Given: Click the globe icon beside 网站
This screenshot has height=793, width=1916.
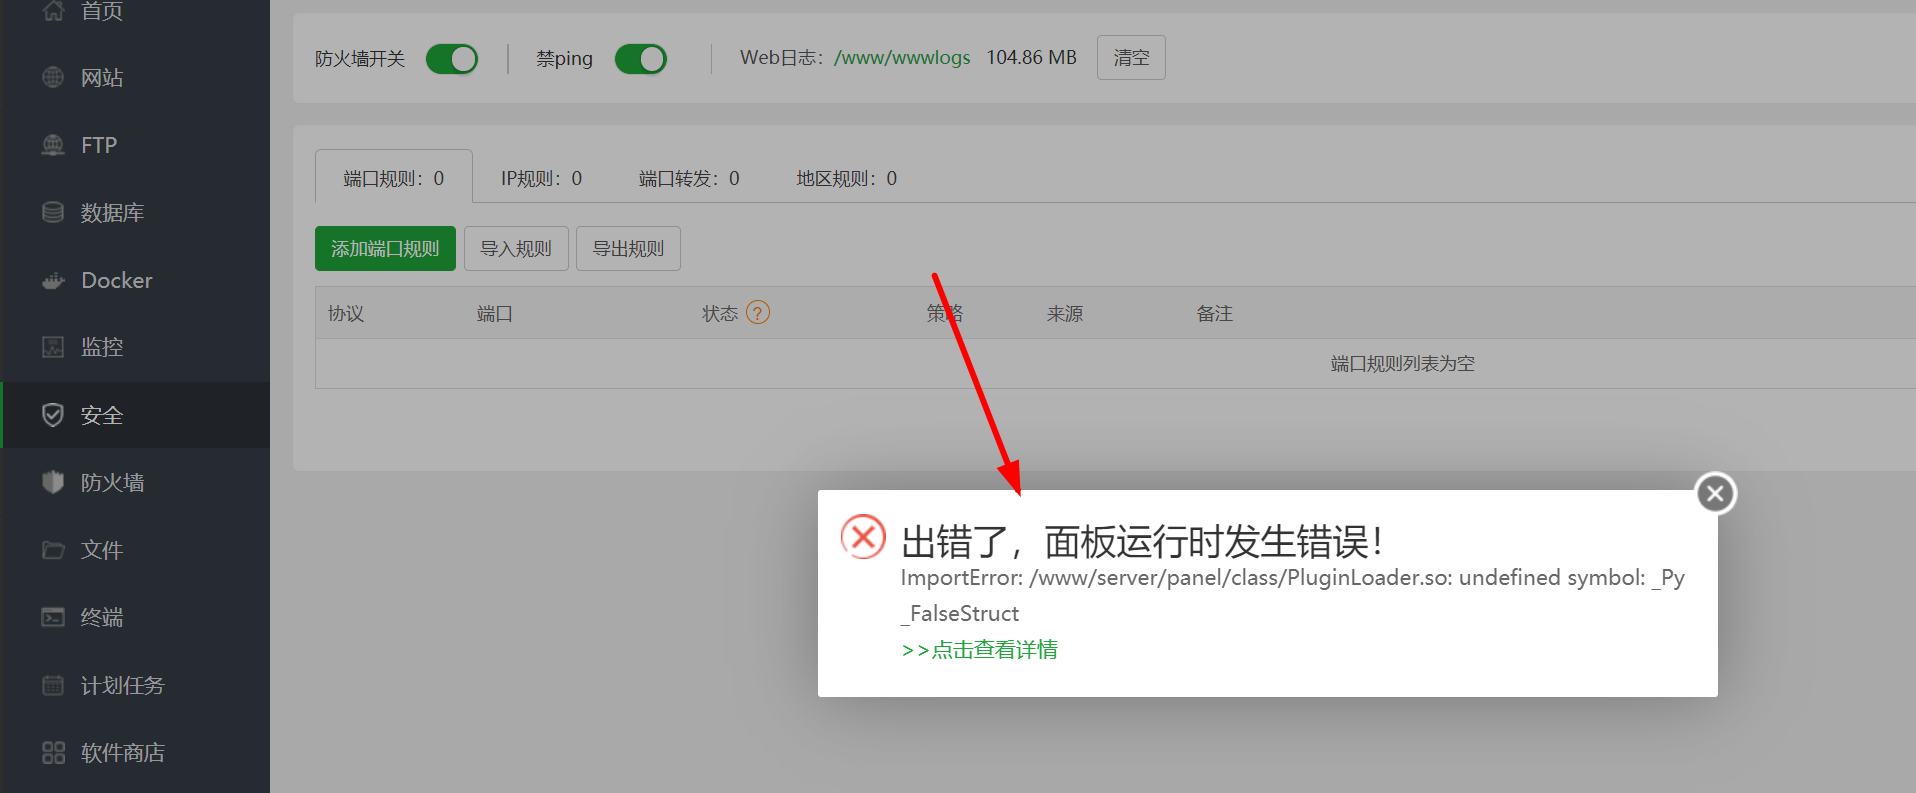Looking at the screenshot, I should 53,77.
